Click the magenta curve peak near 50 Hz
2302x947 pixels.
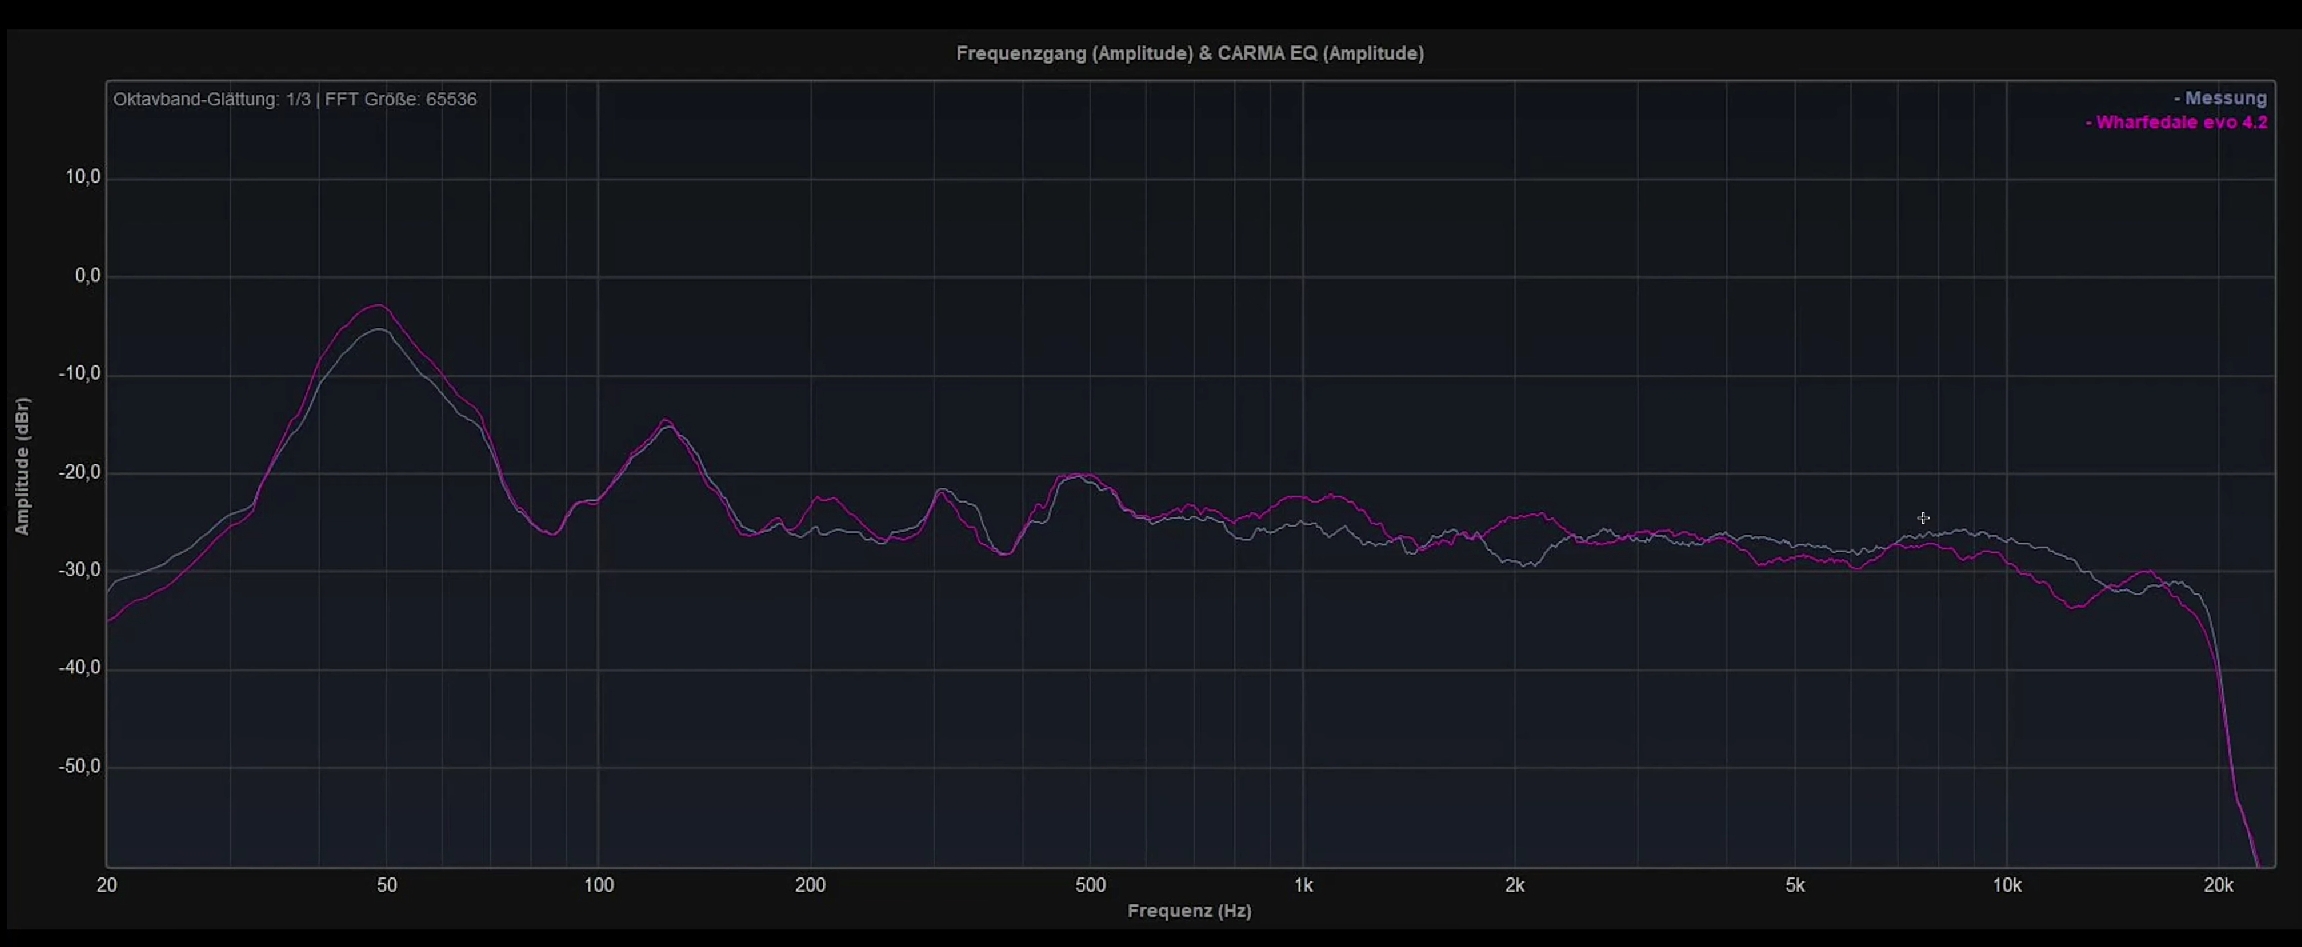[379, 305]
